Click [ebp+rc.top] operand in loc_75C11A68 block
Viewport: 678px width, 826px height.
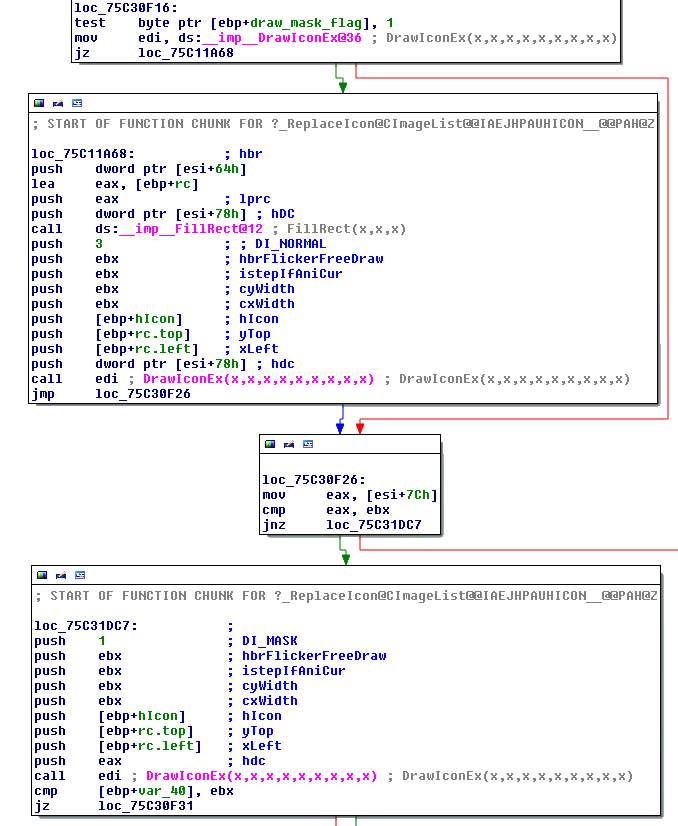pyautogui.click(x=143, y=334)
